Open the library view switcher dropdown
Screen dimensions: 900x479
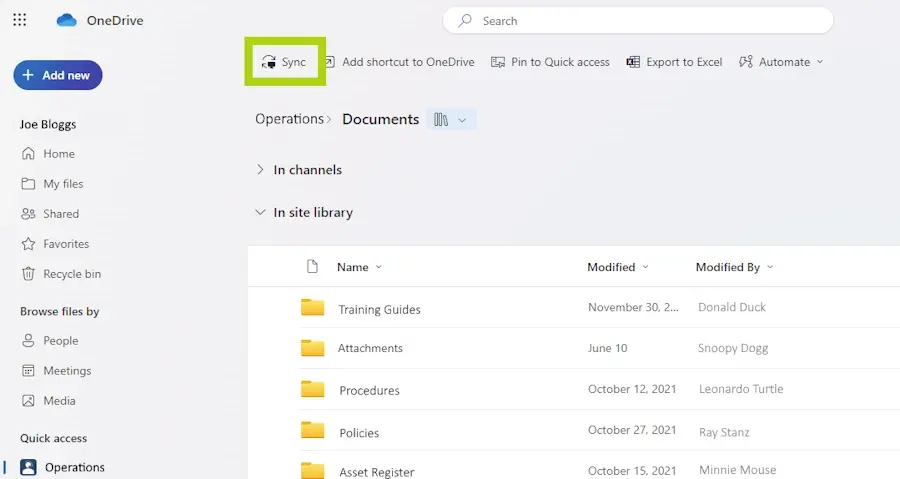(x=451, y=120)
